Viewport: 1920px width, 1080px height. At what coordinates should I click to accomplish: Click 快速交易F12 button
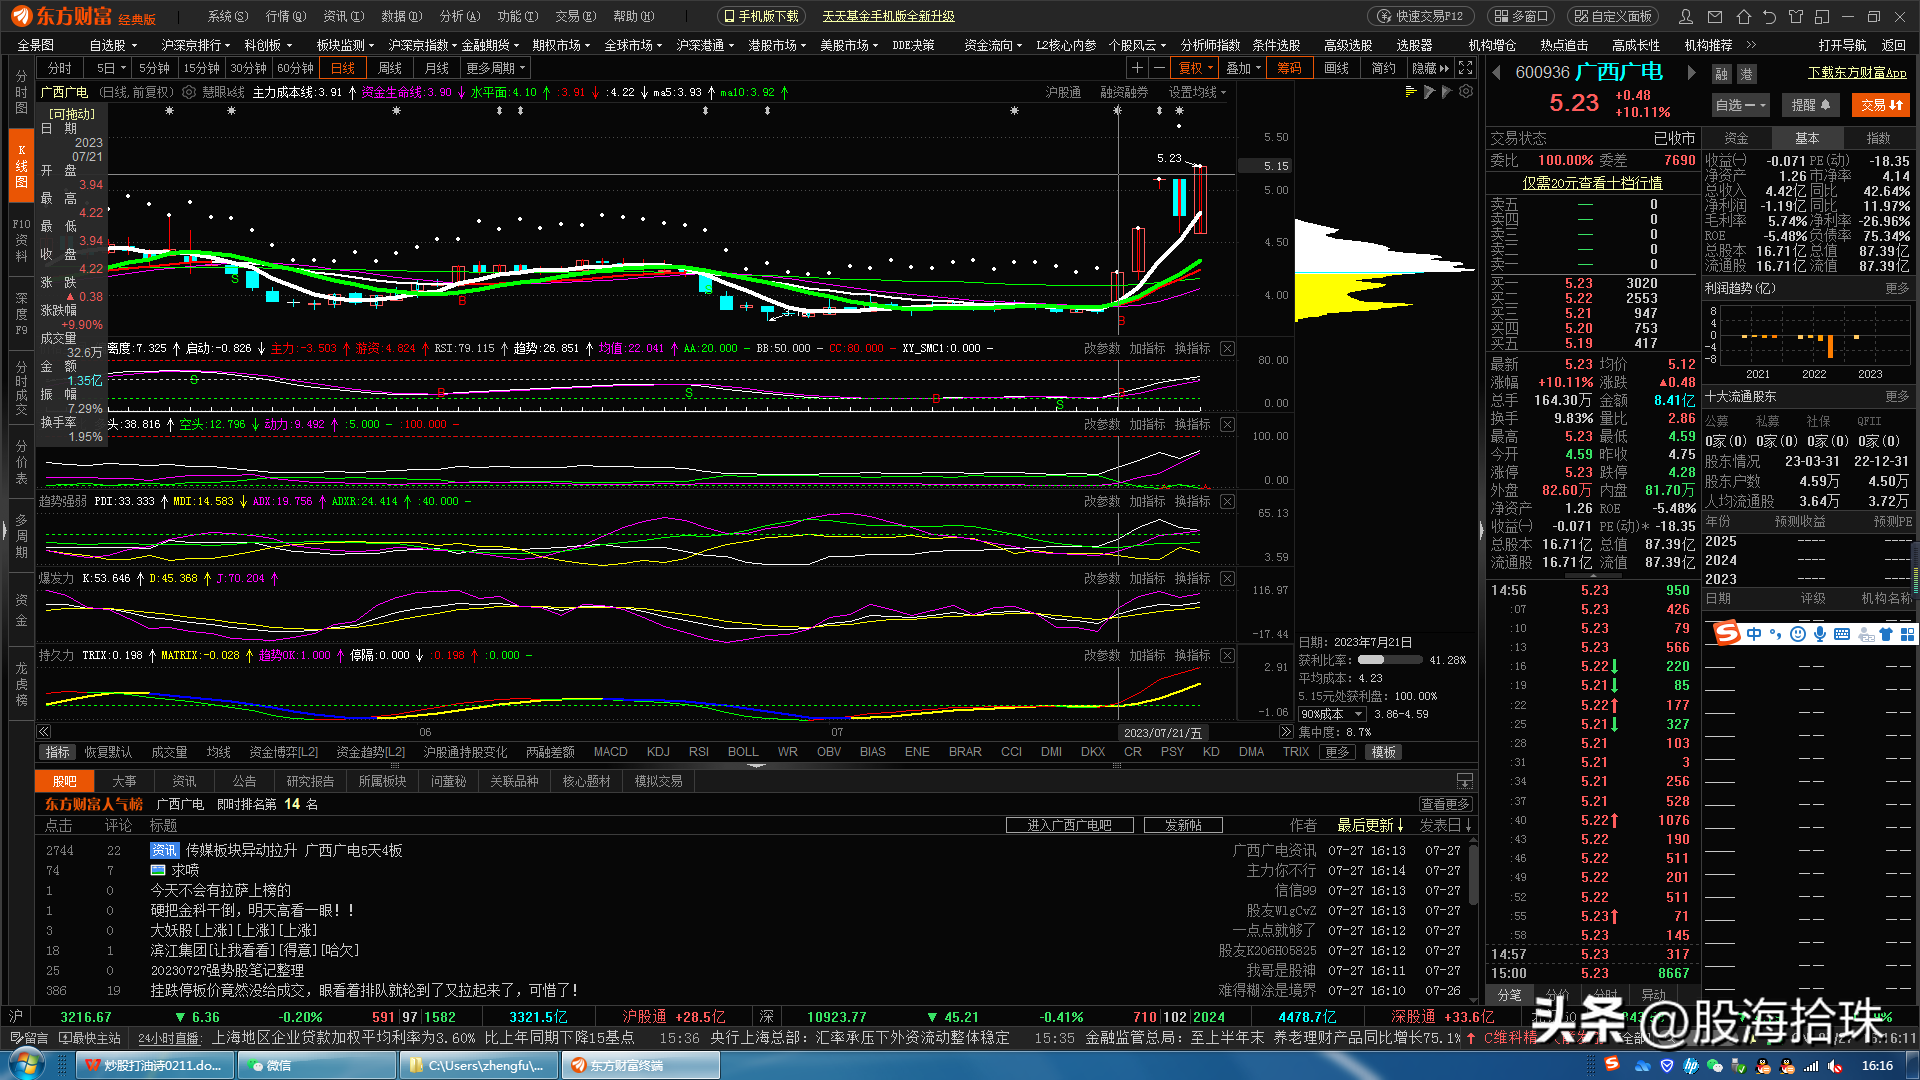(x=1419, y=16)
